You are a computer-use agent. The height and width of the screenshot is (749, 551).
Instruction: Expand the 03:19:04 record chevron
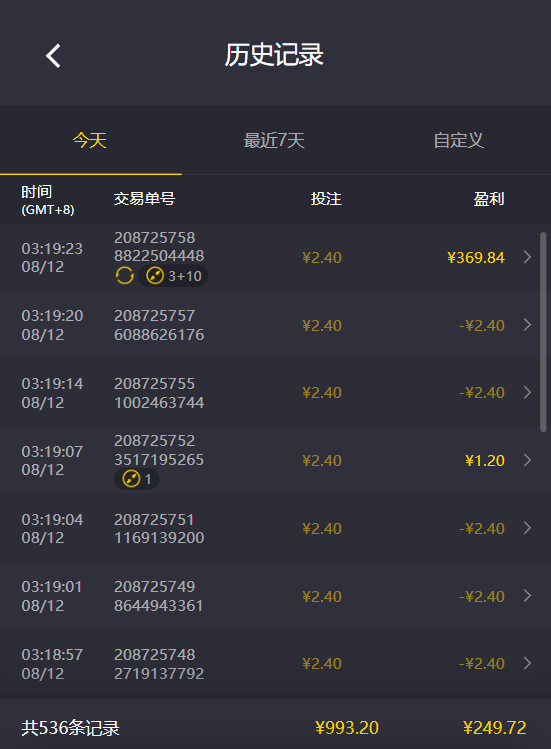(x=527, y=528)
